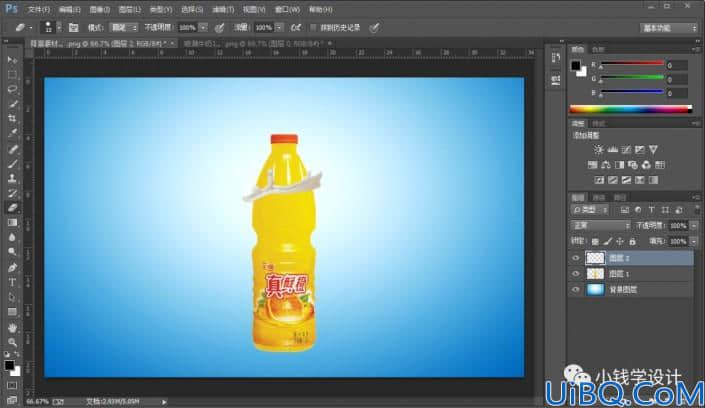Hide layer 2 with its eye icon

point(576,258)
